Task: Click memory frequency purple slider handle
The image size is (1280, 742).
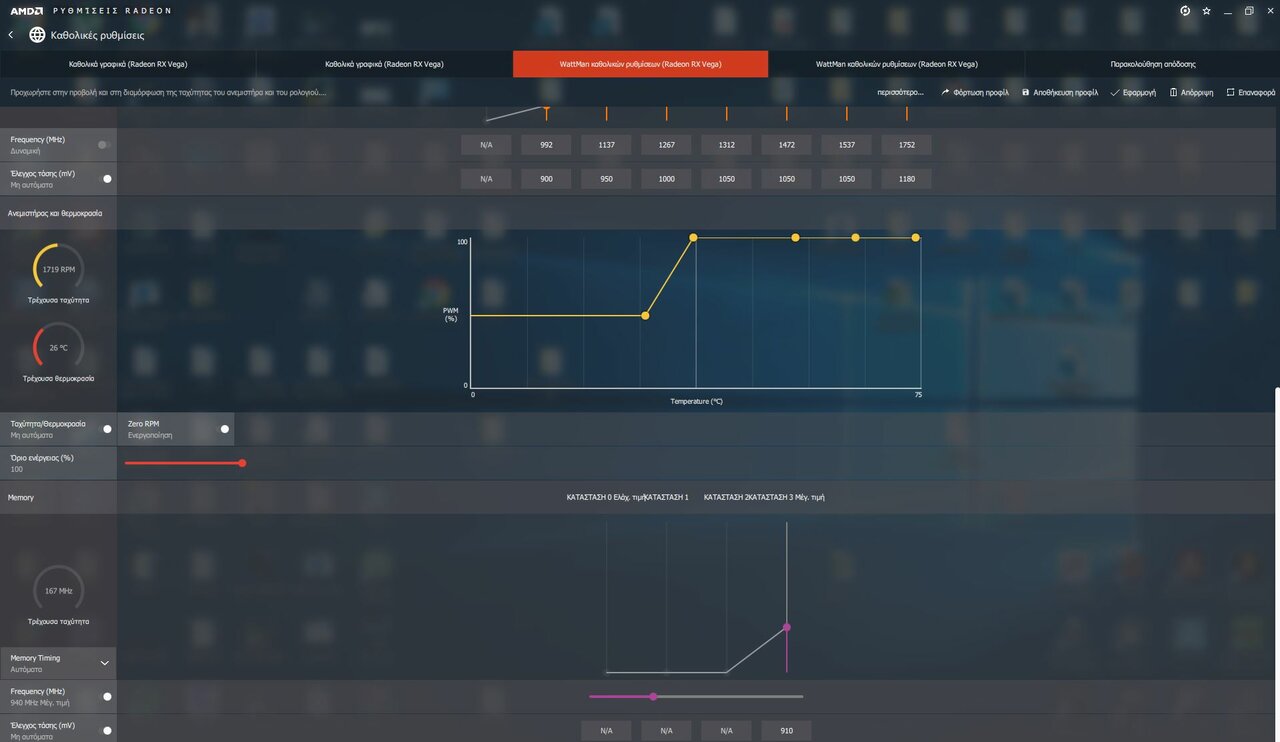Action: pos(653,696)
